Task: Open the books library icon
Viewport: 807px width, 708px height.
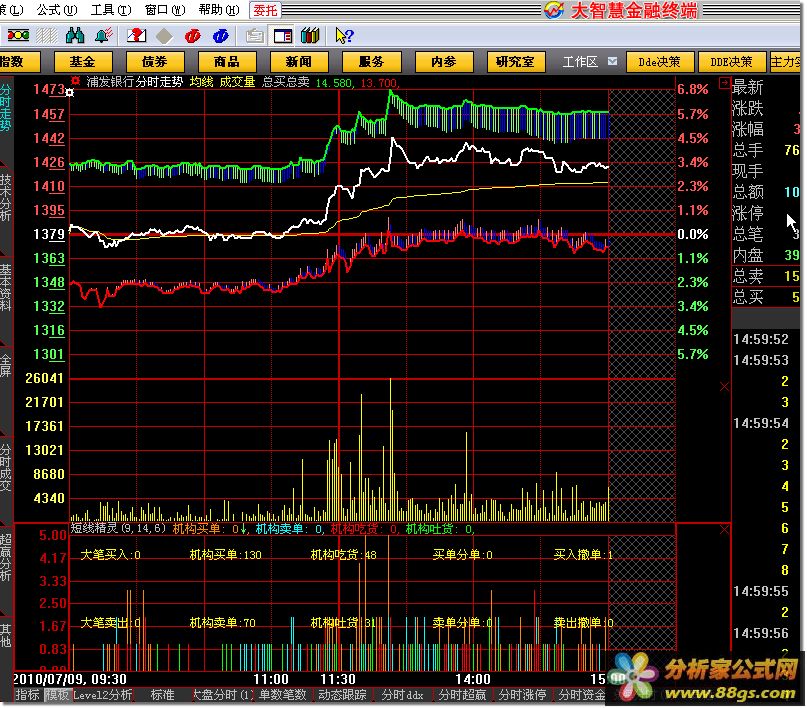Action: click(310, 36)
